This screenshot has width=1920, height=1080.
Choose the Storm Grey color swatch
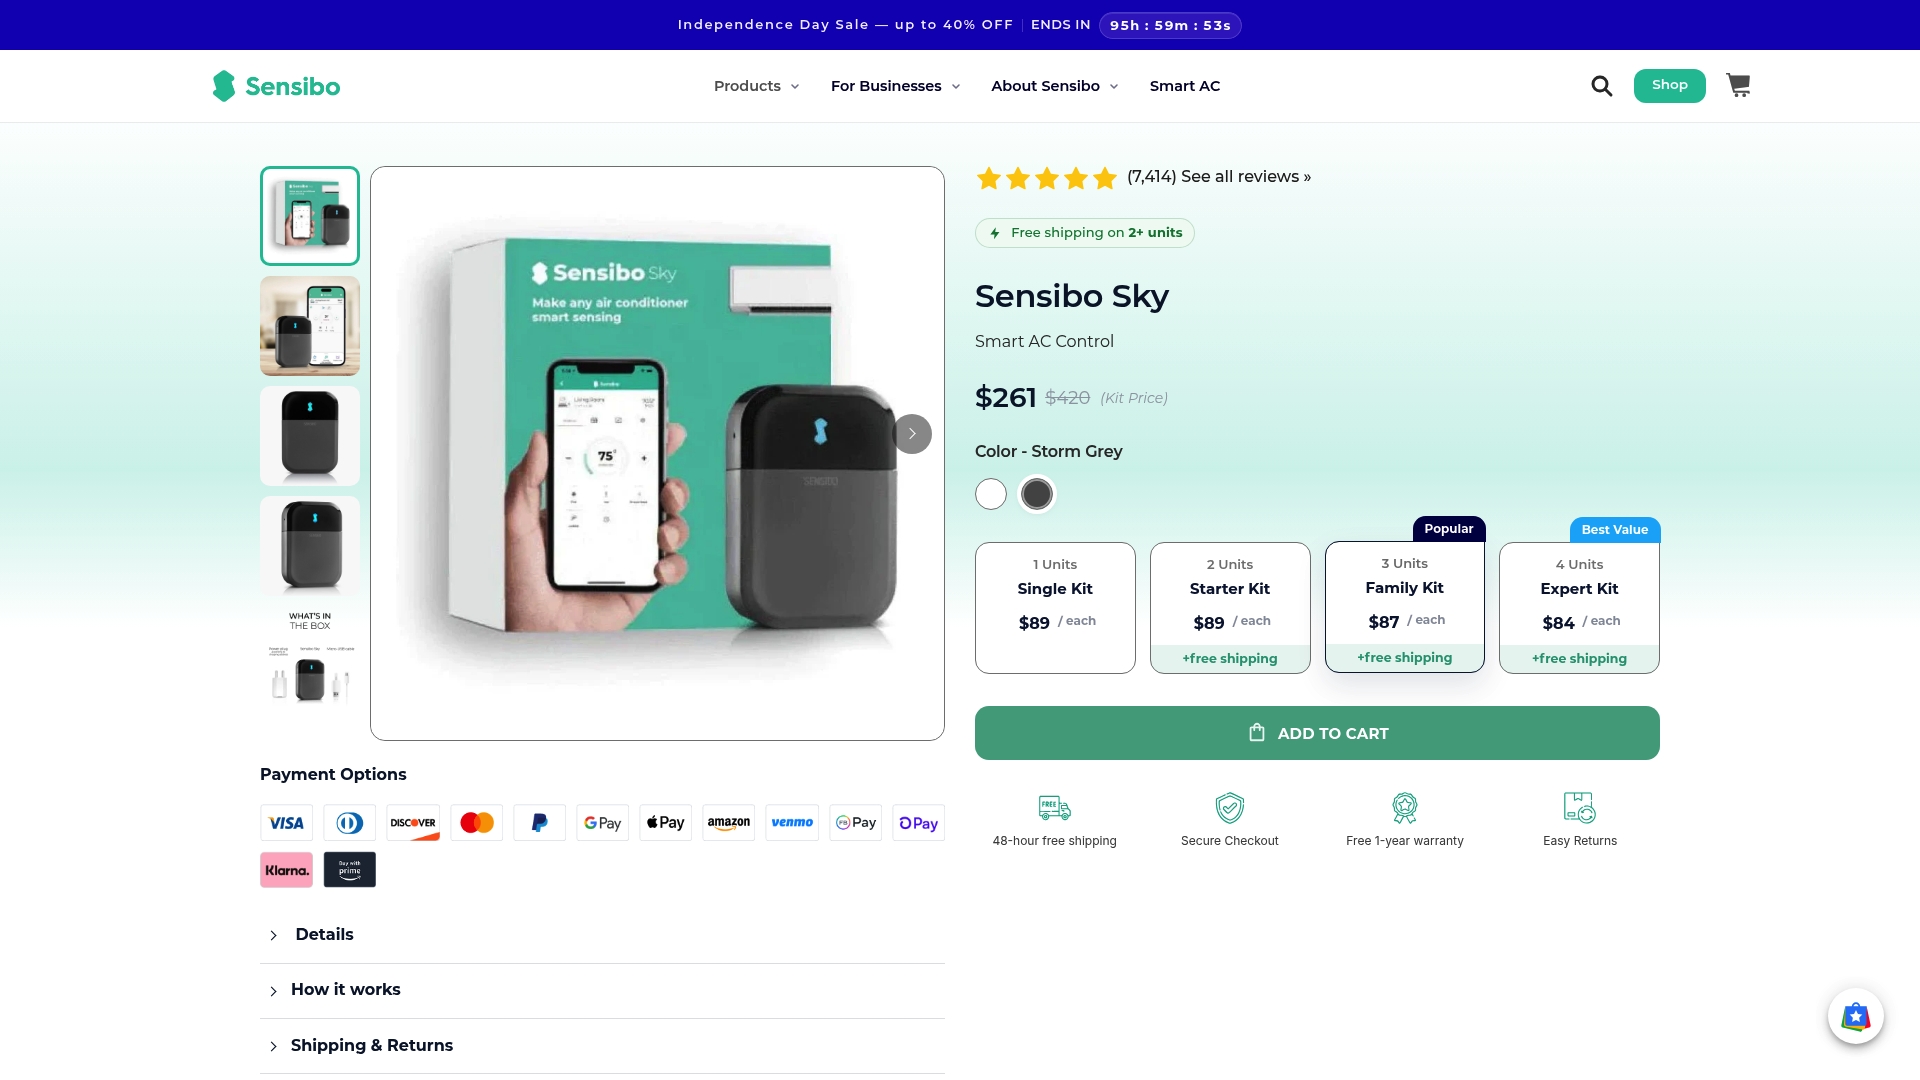tap(1037, 494)
